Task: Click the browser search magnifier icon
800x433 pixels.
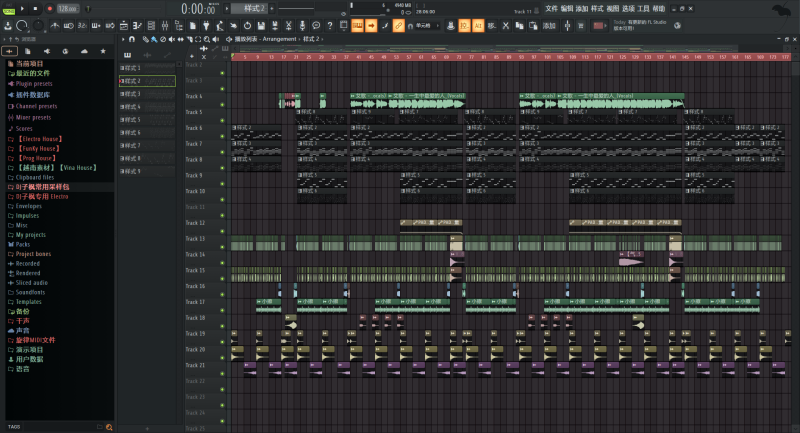Action: 109,427
